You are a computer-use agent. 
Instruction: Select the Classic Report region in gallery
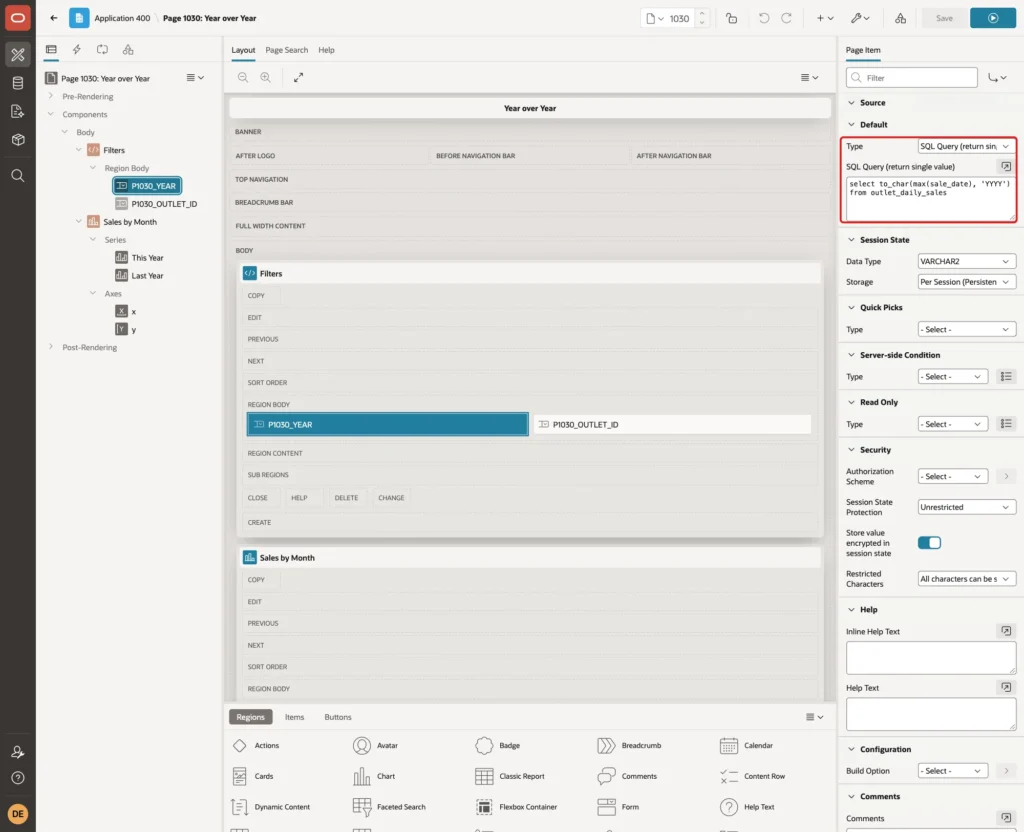tap(510, 776)
